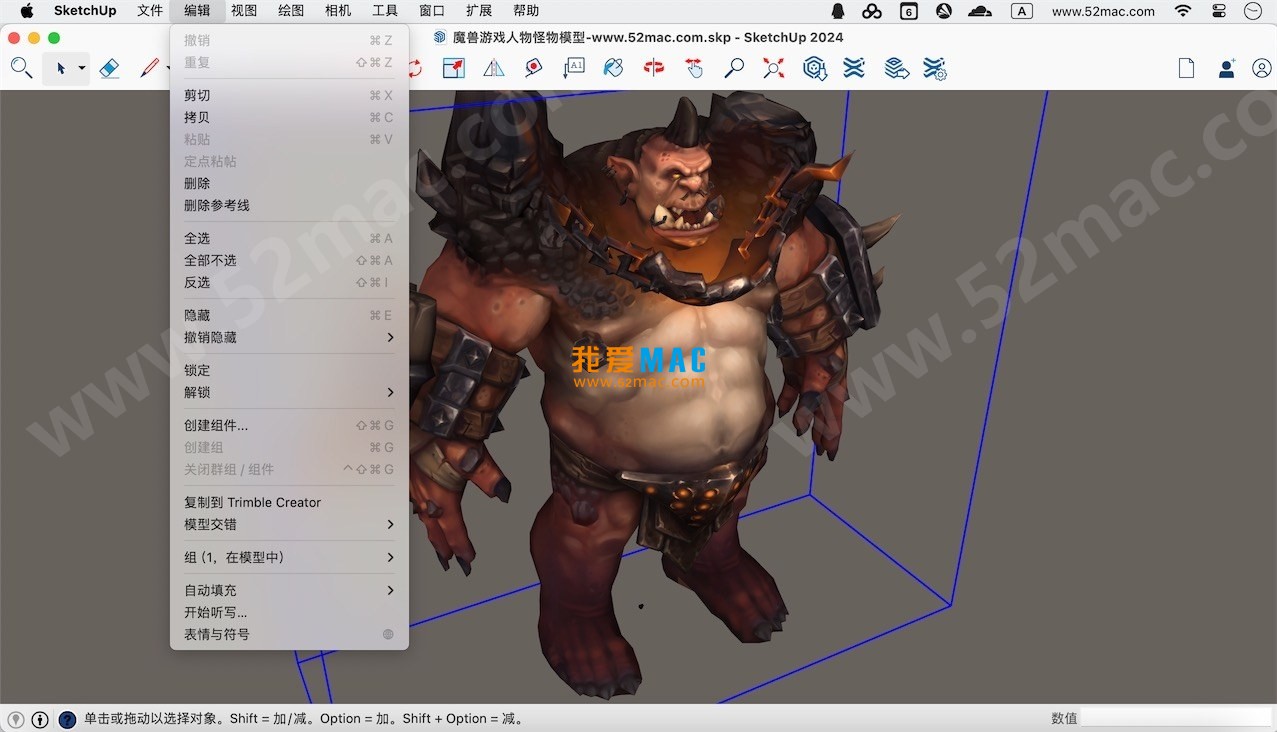Image resolution: width=1277 pixels, height=732 pixels.
Task: Select the Paint Bucket tool
Action: [614, 68]
